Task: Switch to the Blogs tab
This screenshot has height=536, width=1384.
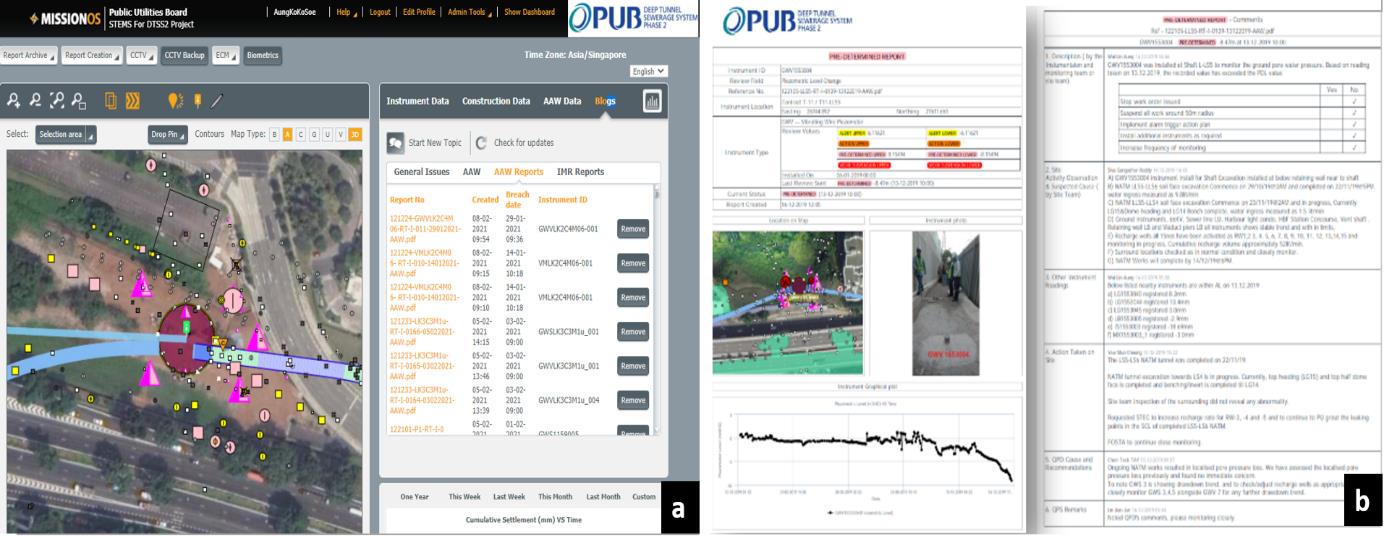Action: click(x=605, y=101)
